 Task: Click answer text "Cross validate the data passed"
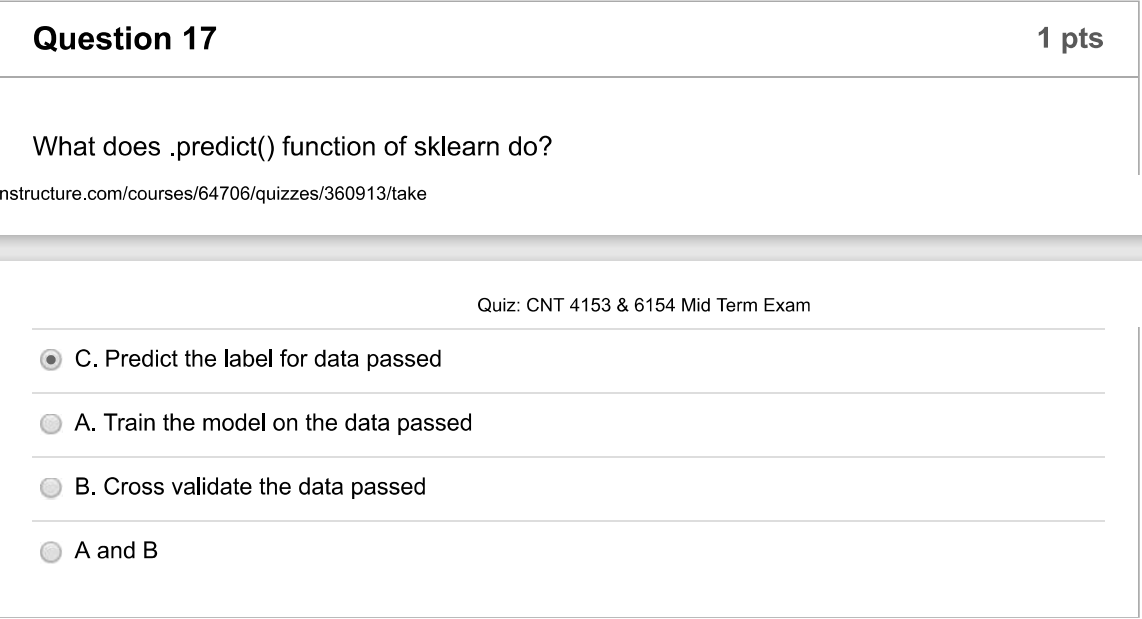[x=250, y=486]
